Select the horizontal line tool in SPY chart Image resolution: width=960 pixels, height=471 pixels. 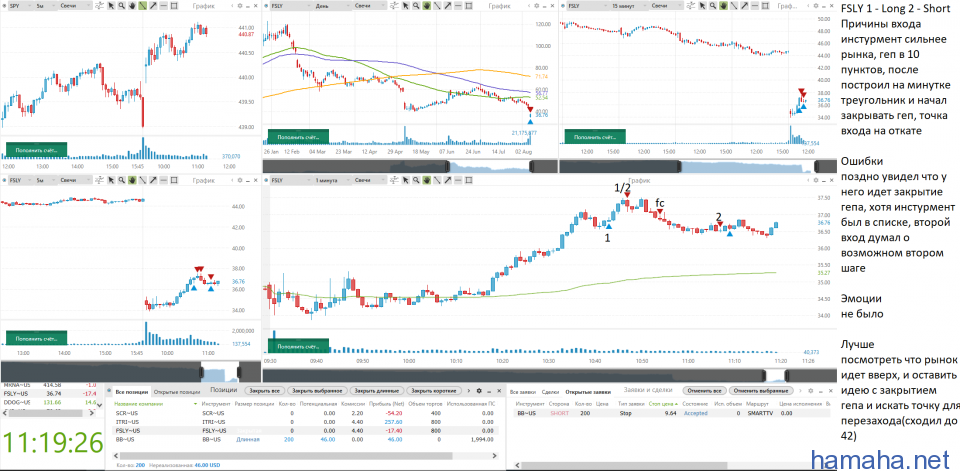pos(163,6)
